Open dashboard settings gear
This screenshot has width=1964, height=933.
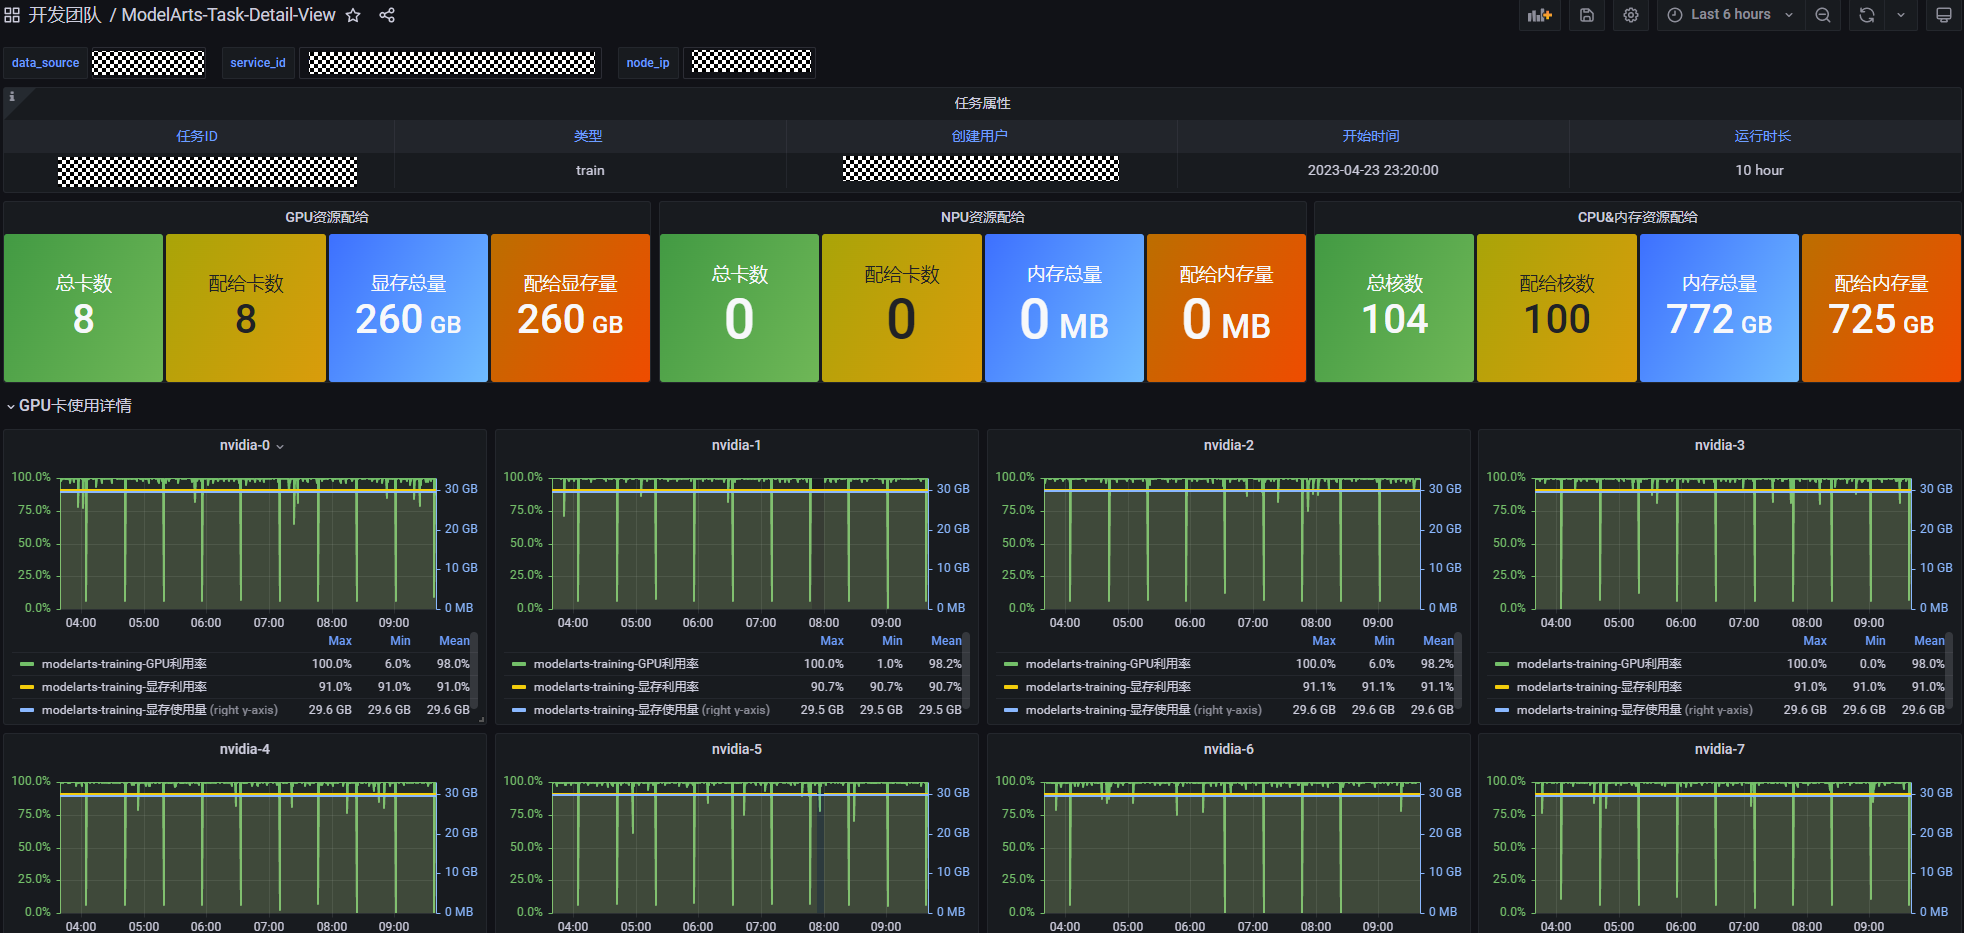click(1631, 15)
